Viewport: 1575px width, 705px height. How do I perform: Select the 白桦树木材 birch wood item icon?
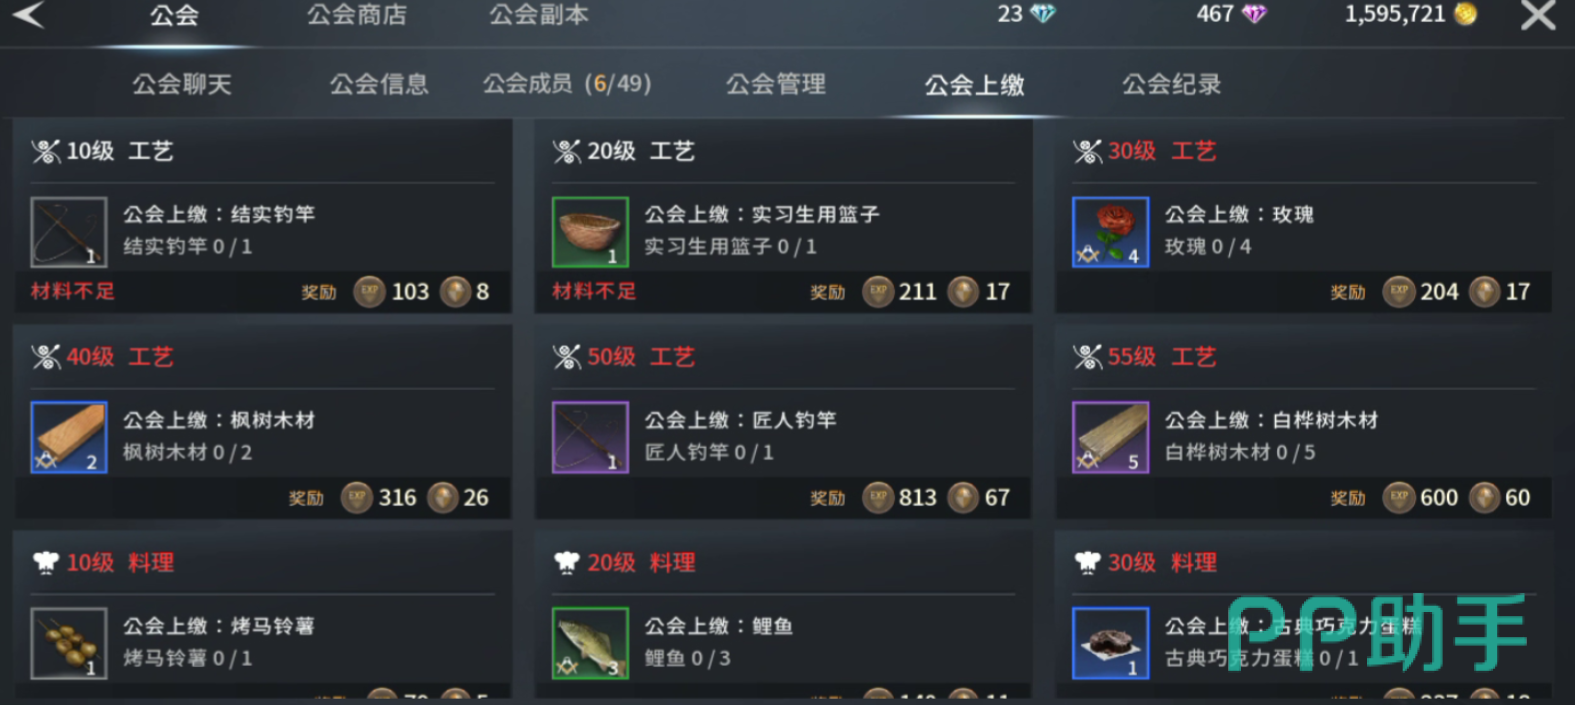(1110, 438)
